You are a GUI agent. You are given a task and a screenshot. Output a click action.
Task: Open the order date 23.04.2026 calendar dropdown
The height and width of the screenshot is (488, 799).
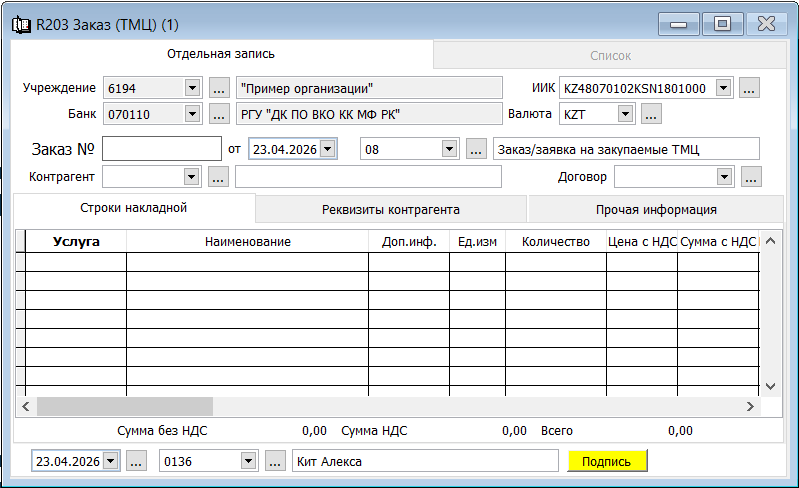click(328, 149)
